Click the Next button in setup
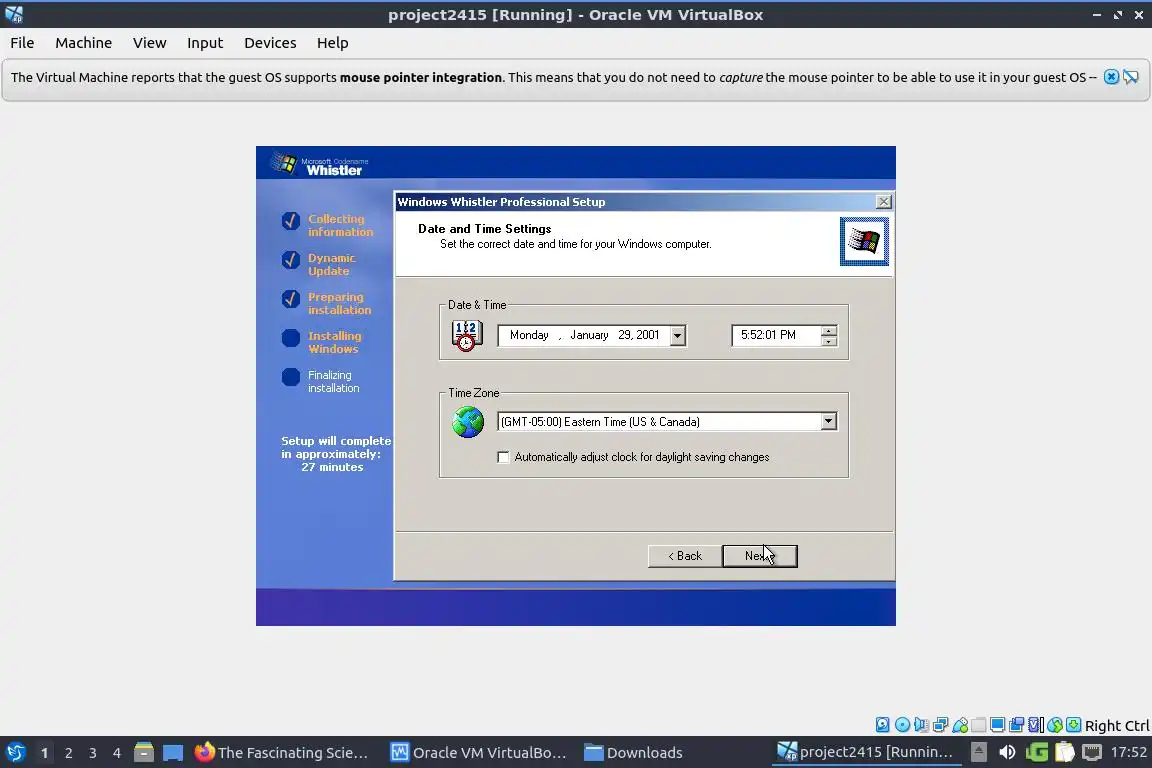 tap(760, 556)
